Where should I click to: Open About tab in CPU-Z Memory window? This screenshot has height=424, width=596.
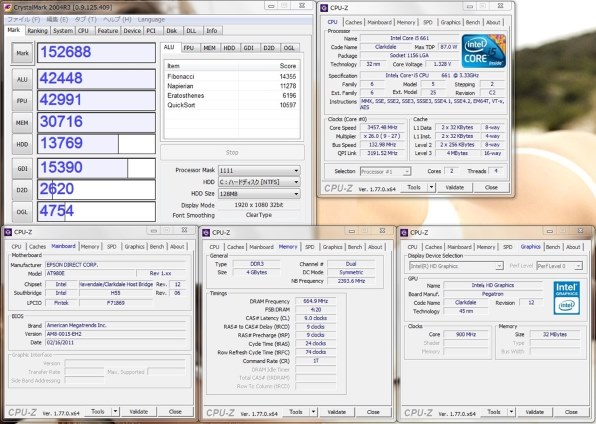375,247
